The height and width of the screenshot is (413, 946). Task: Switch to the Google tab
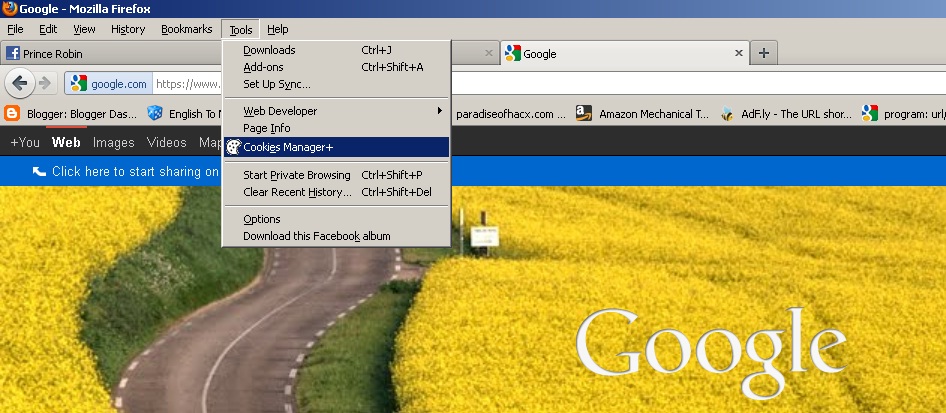click(625, 53)
